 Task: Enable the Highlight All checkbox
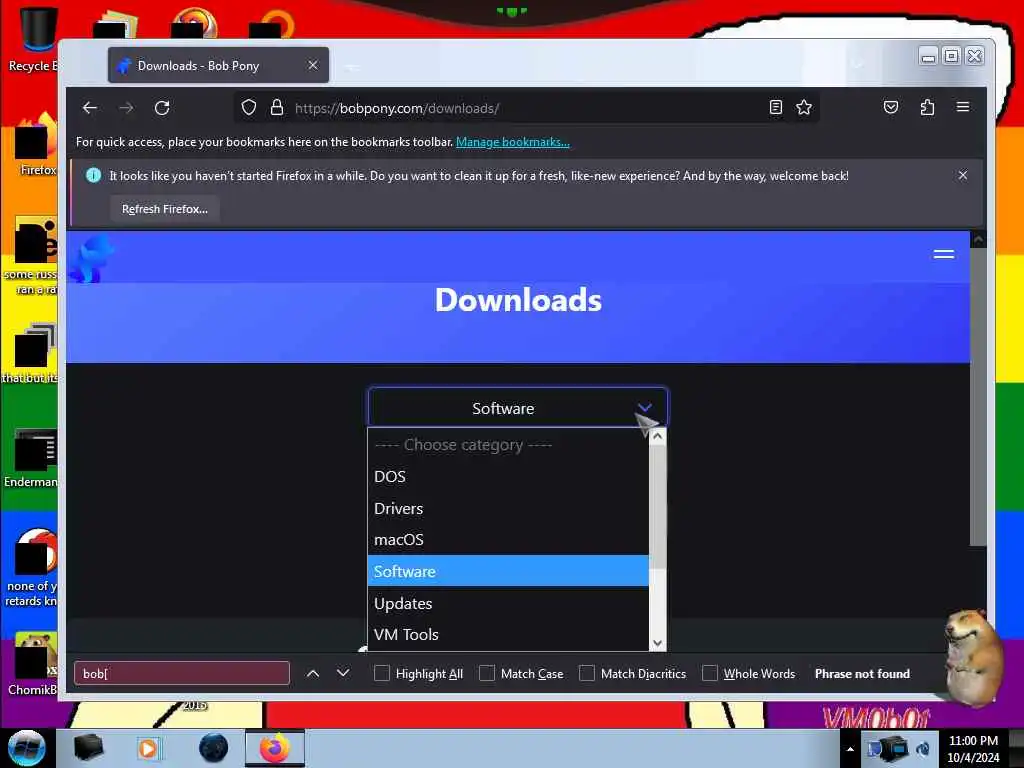coord(381,673)
